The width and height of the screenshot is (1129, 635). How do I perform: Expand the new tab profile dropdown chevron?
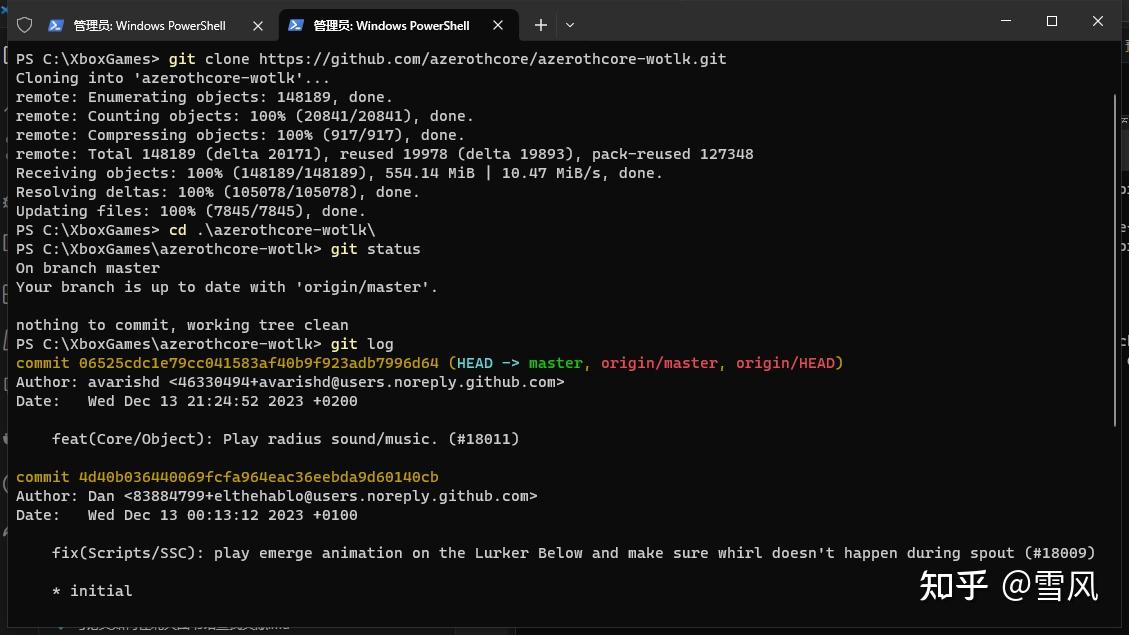(x=570, y=25)
